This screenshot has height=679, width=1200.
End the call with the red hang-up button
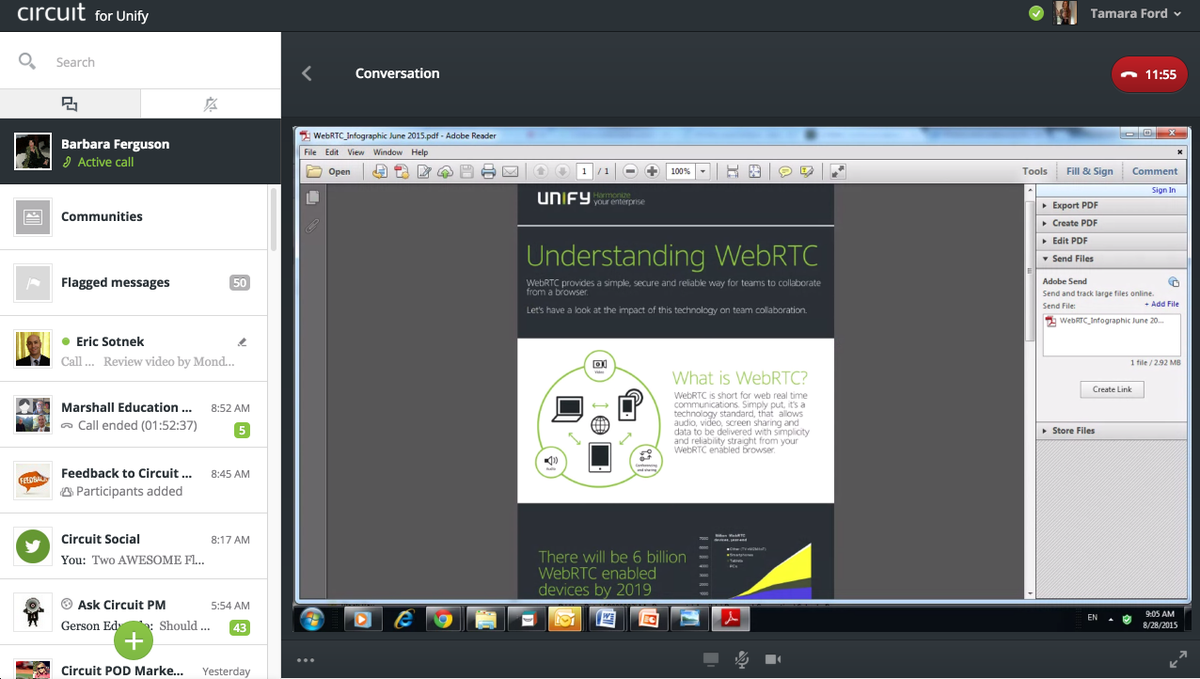click(1150, 74)
